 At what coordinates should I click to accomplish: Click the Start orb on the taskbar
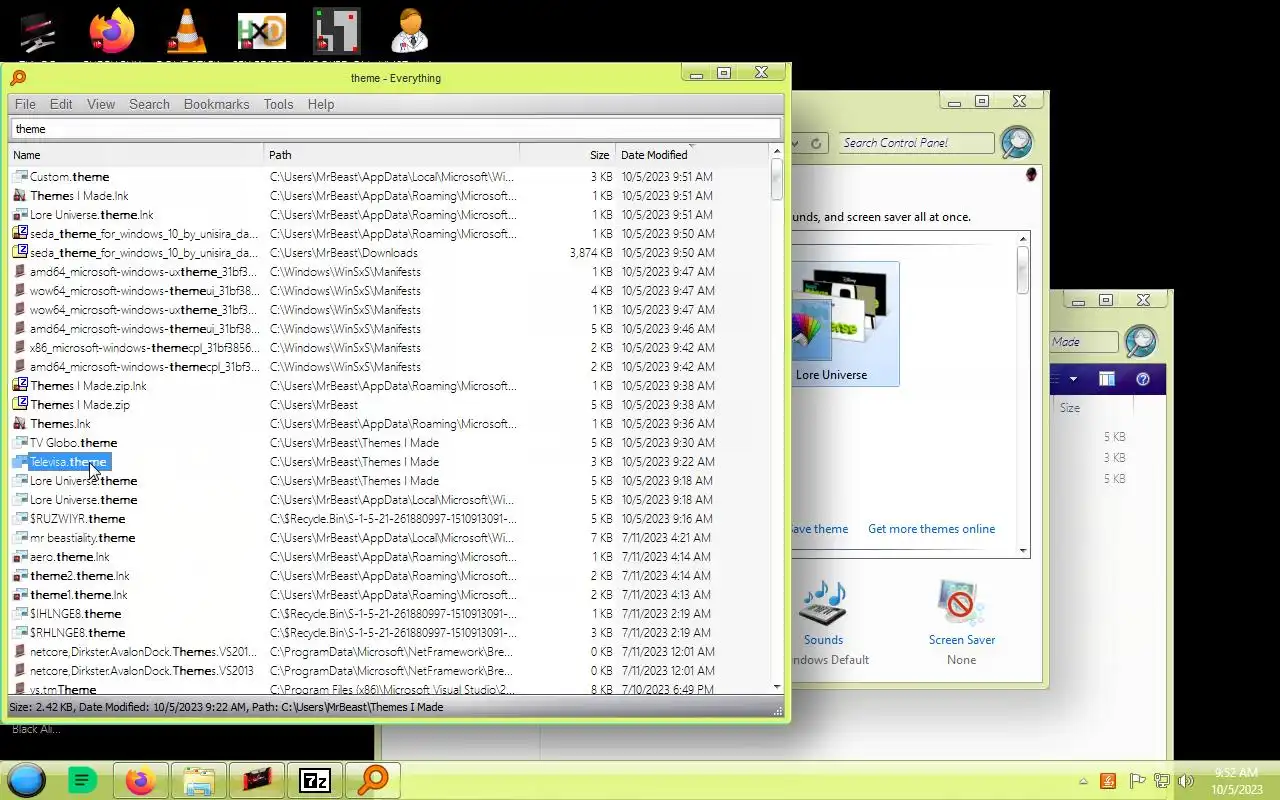[x=27, y=780]
